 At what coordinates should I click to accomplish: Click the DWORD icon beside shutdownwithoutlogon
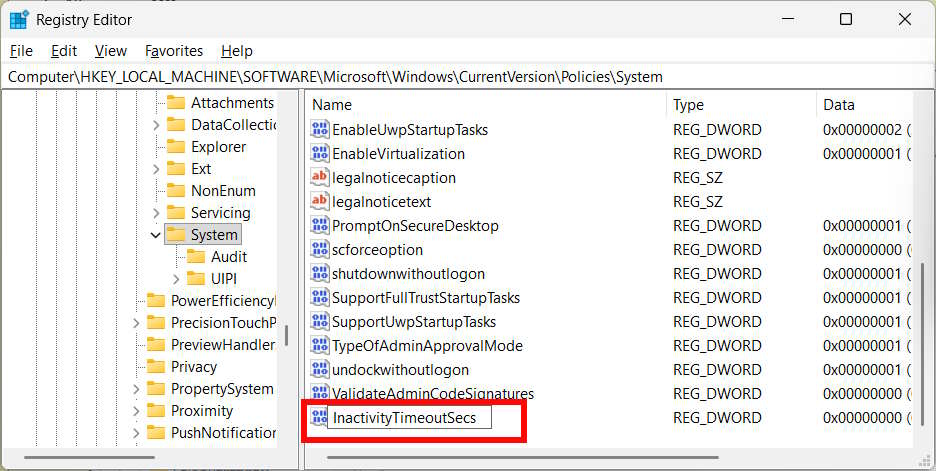tap(320, 273)
